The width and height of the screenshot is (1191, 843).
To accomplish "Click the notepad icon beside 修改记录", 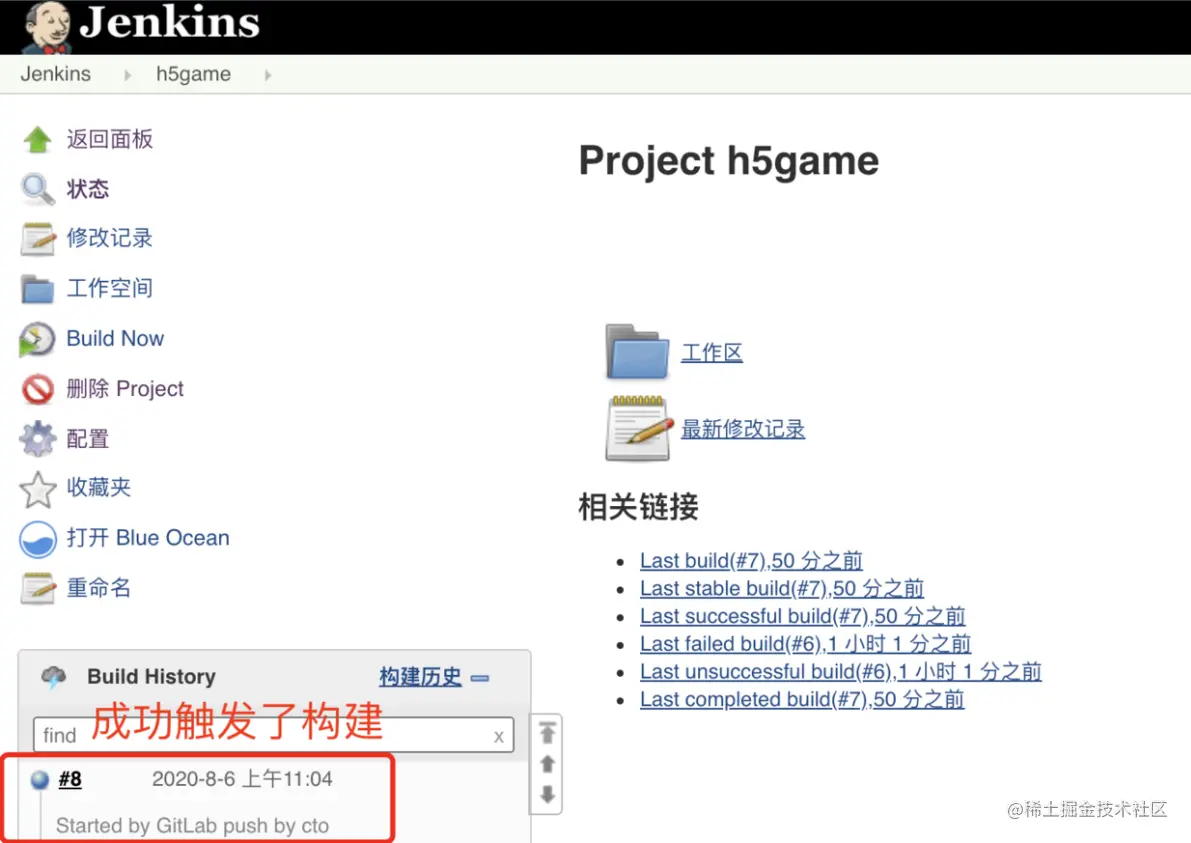I will tap(37, 238).
